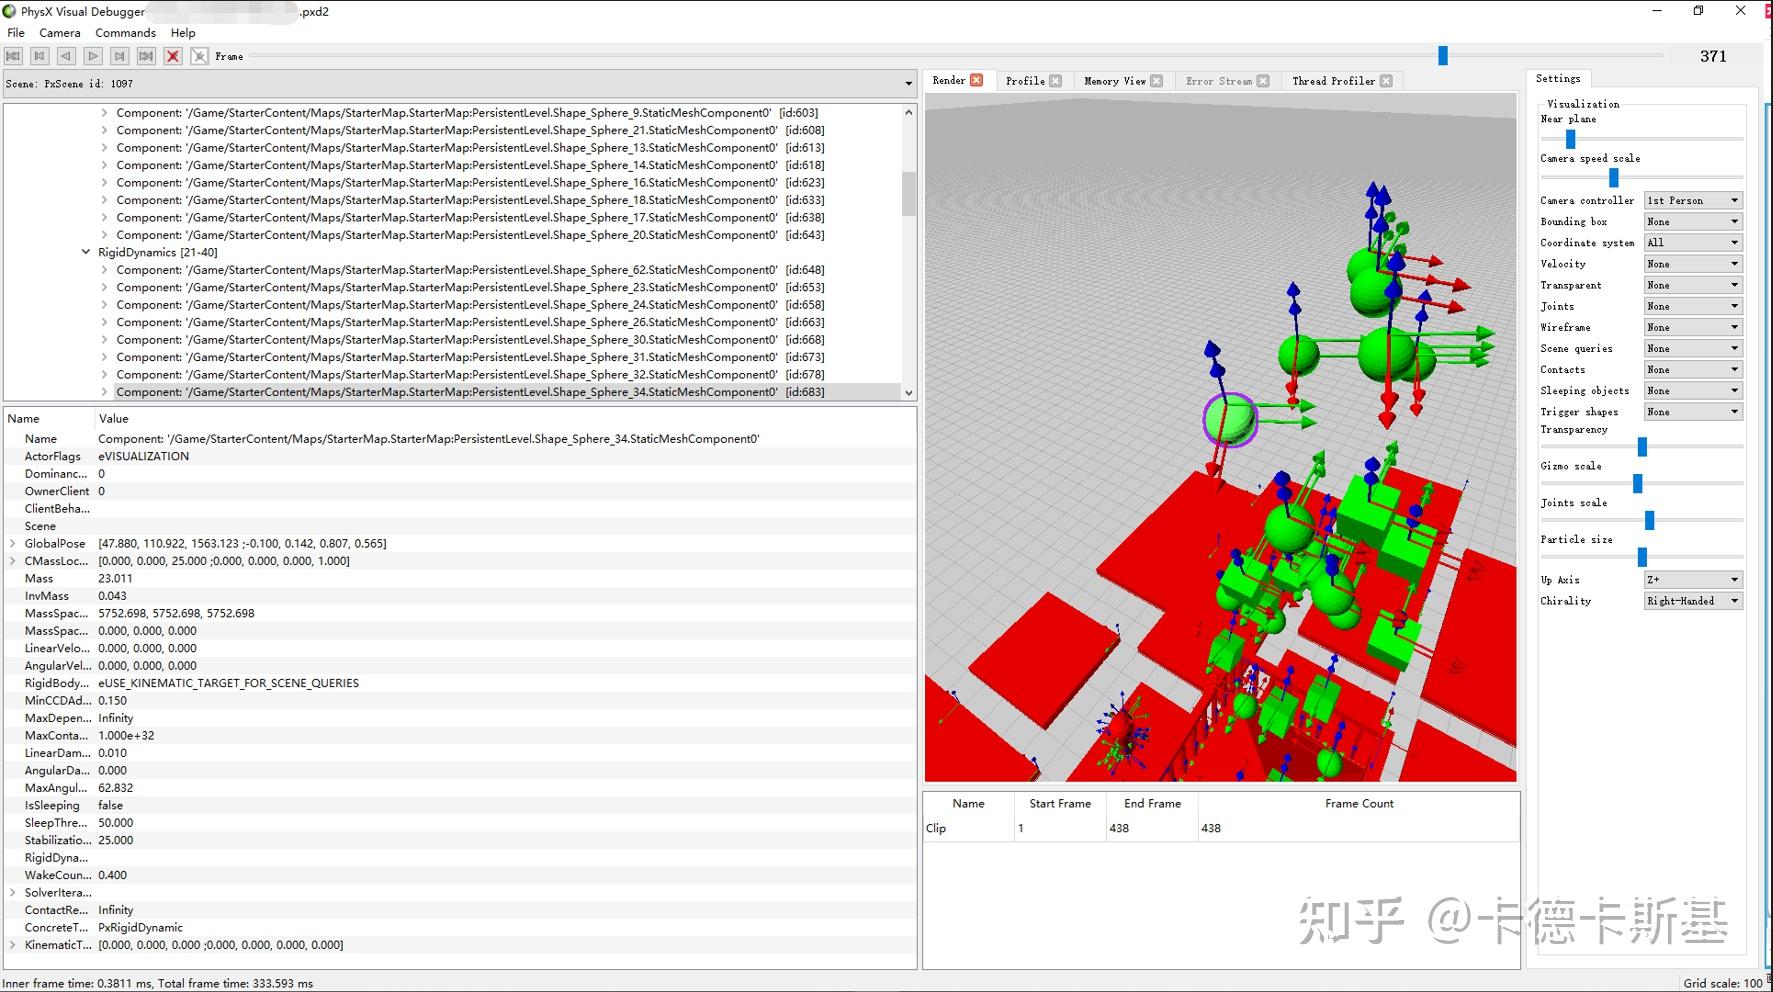Jump to last frame button
Screen dimensions: 1773x992
146,56
